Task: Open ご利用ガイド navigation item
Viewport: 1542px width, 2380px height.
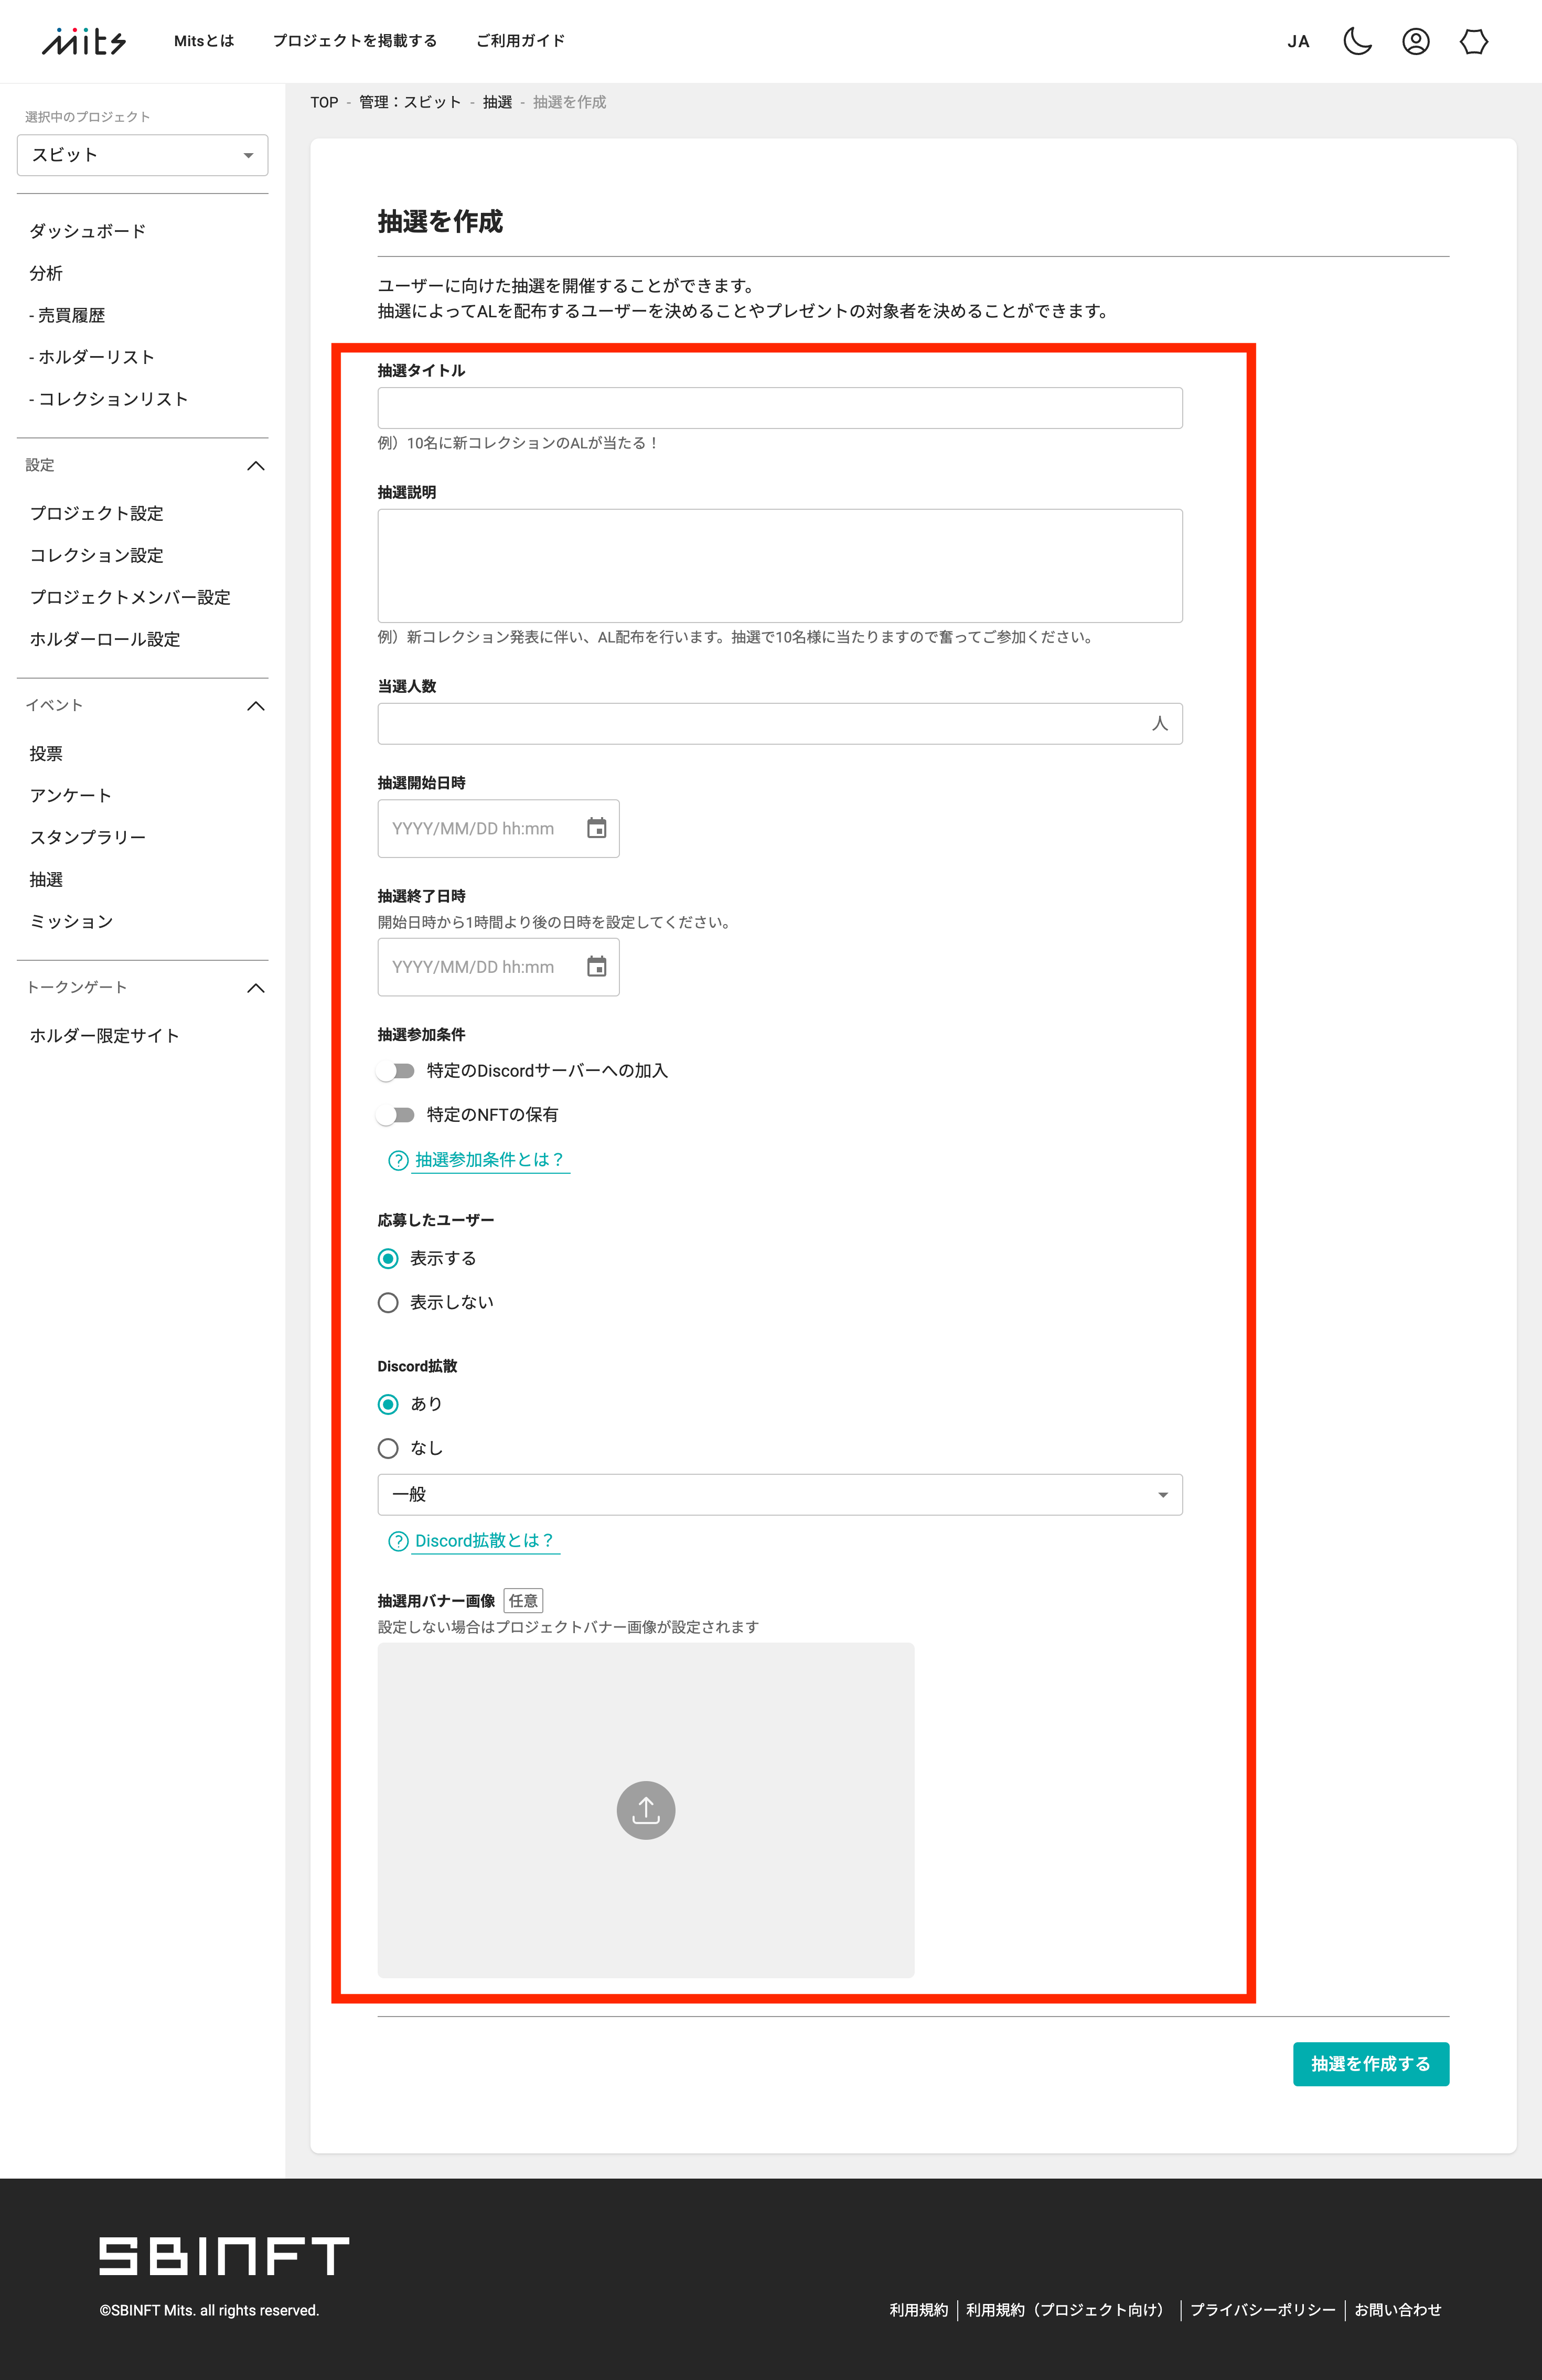Action: pos(520,41)
